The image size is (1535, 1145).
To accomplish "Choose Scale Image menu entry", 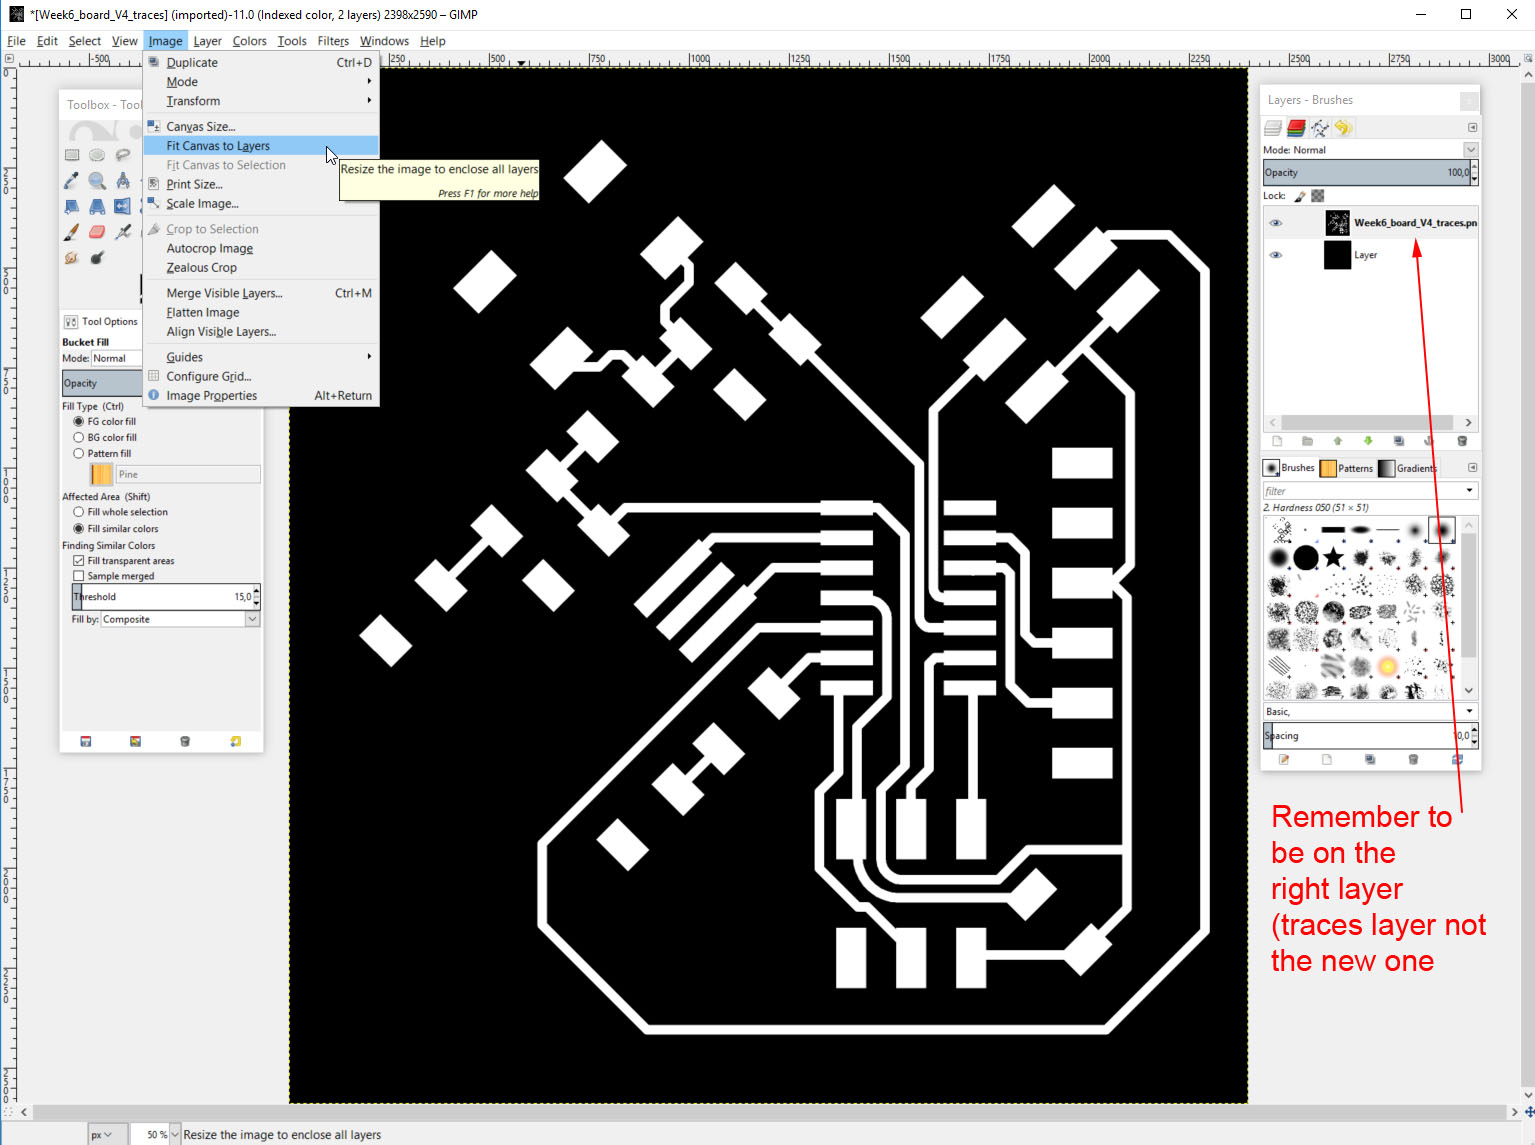I will 260,203.
